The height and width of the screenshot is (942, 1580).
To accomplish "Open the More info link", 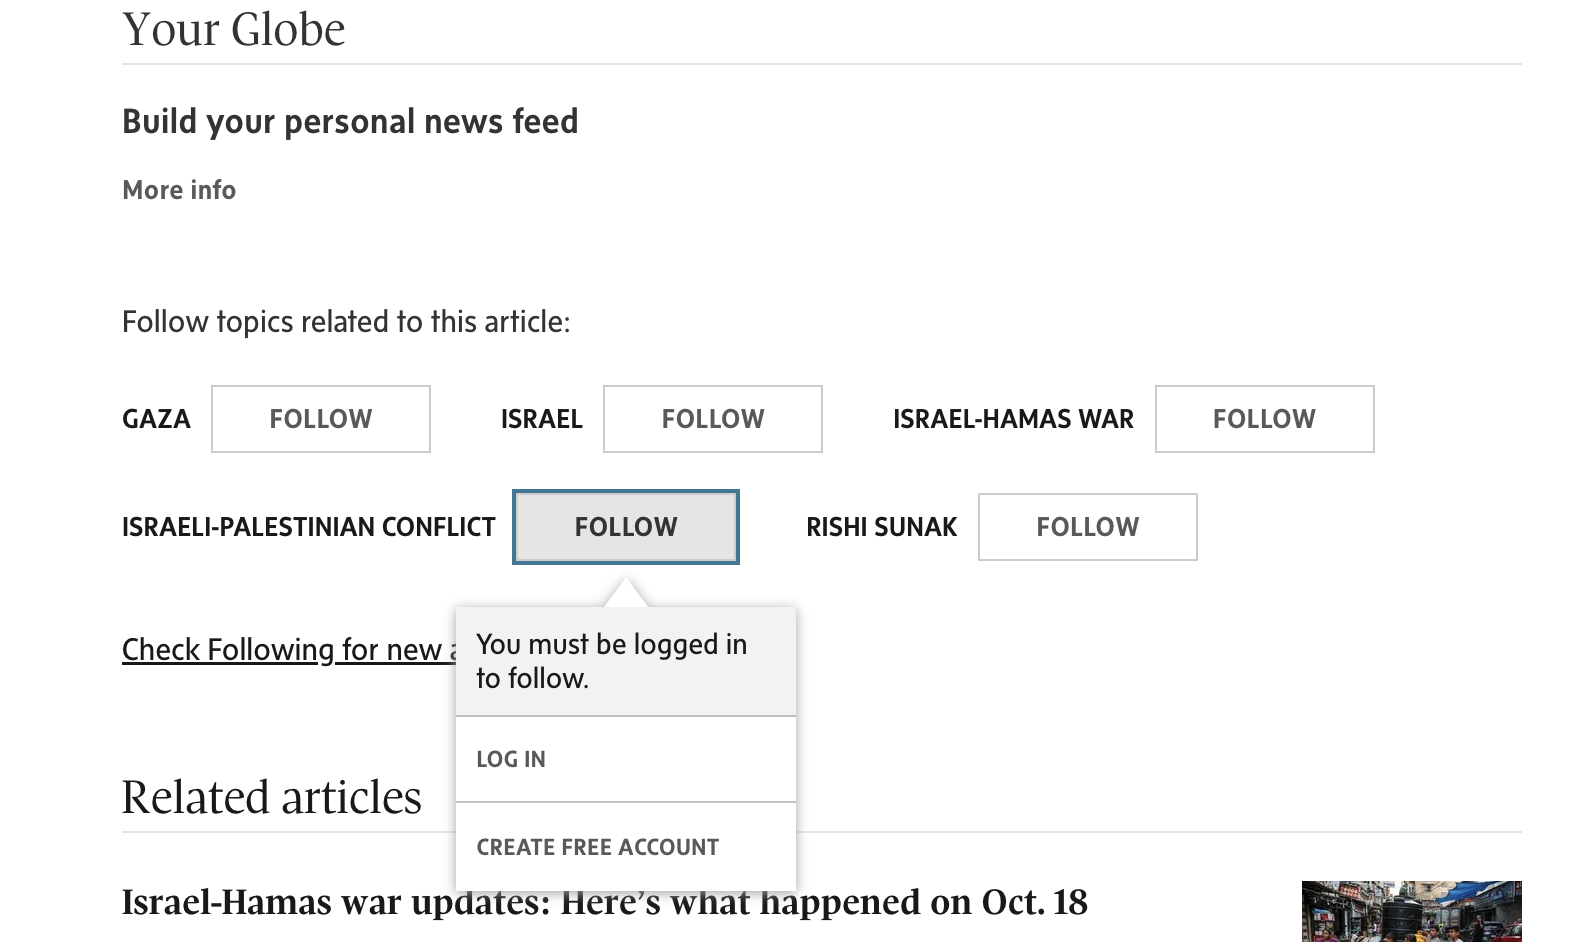I will click(x=179, y=190).
